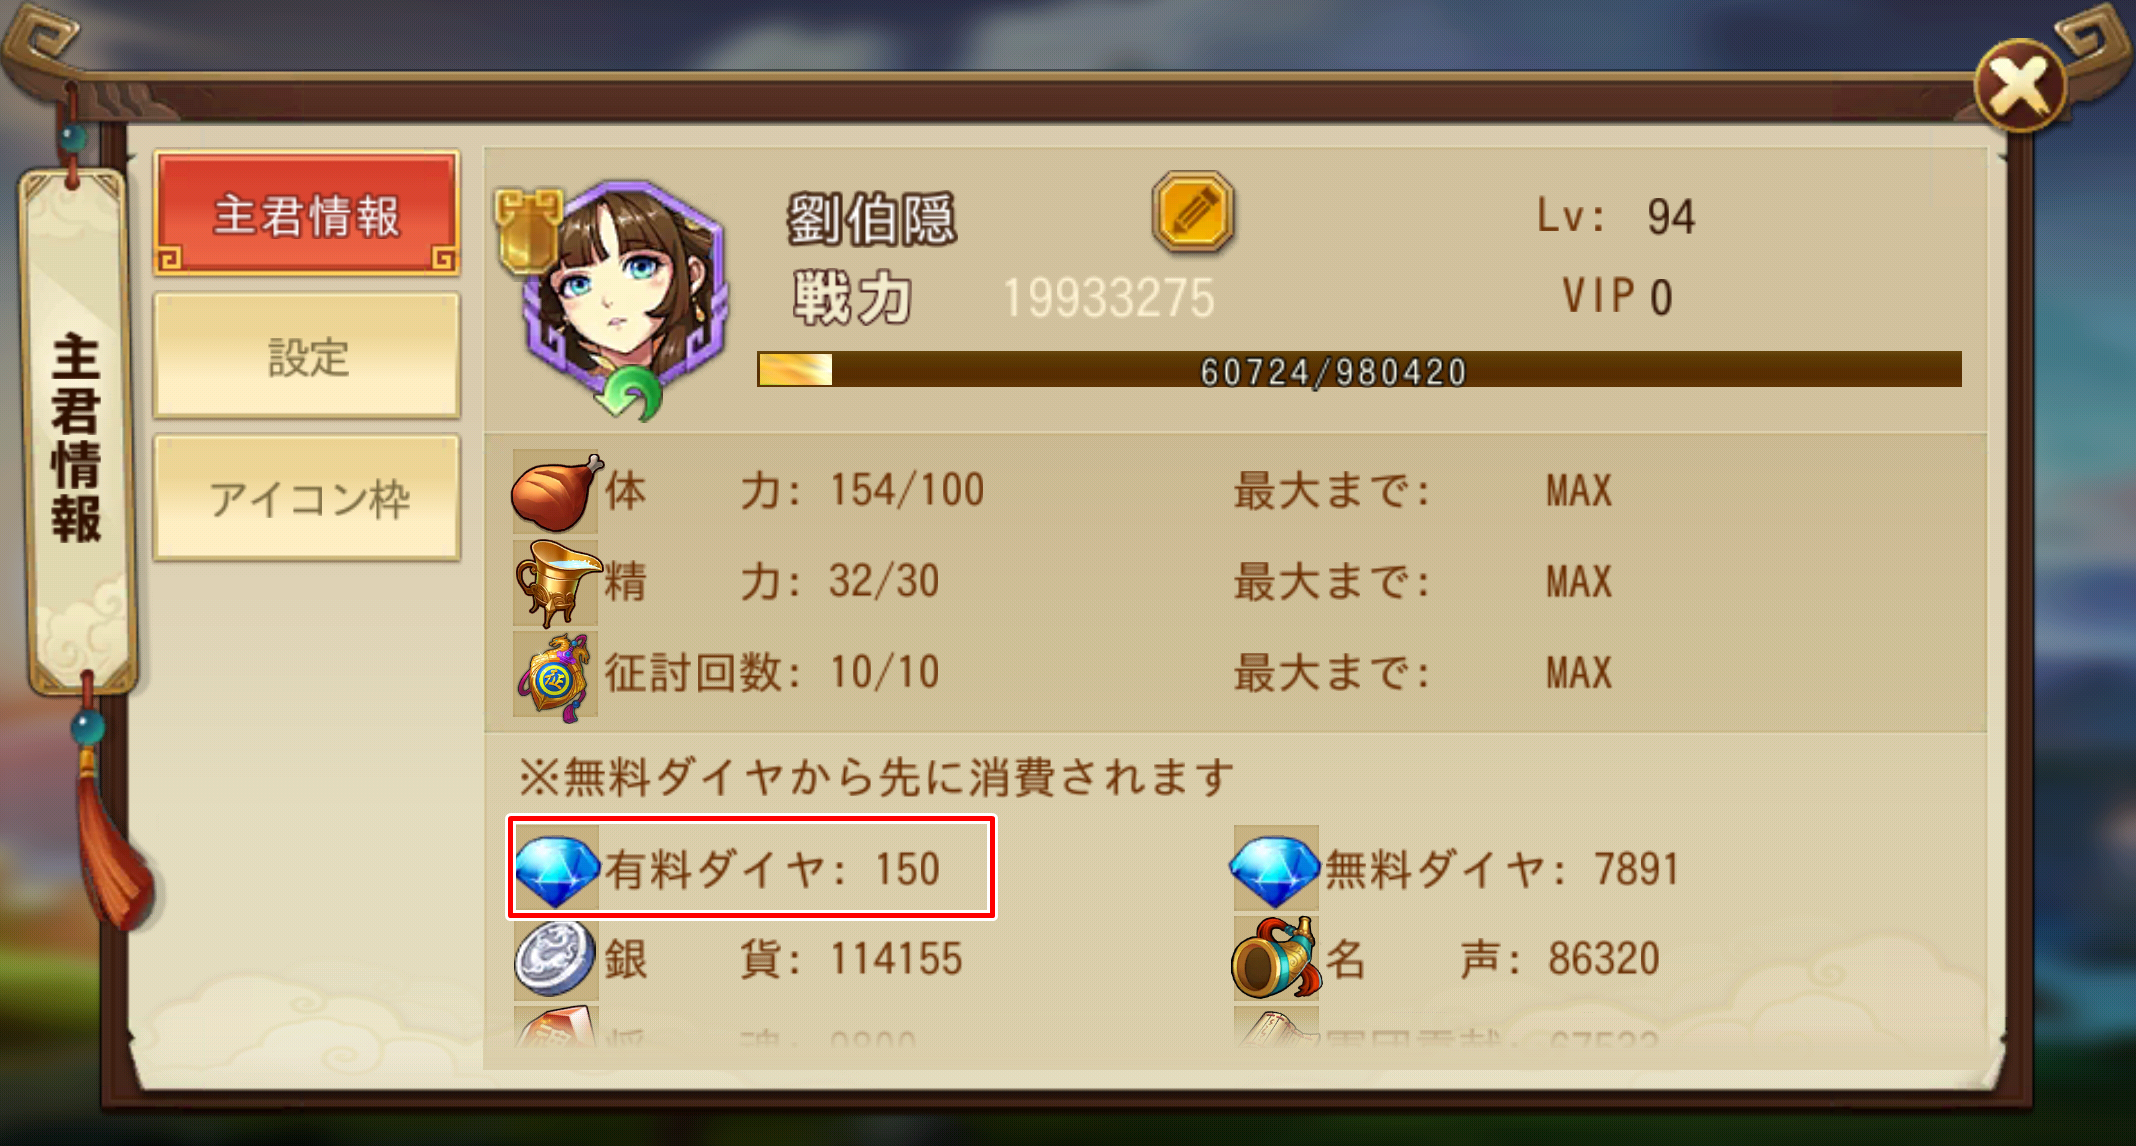Click the 無料ダイヤ 7891 value
2136x1146 pixels.
1636,869
